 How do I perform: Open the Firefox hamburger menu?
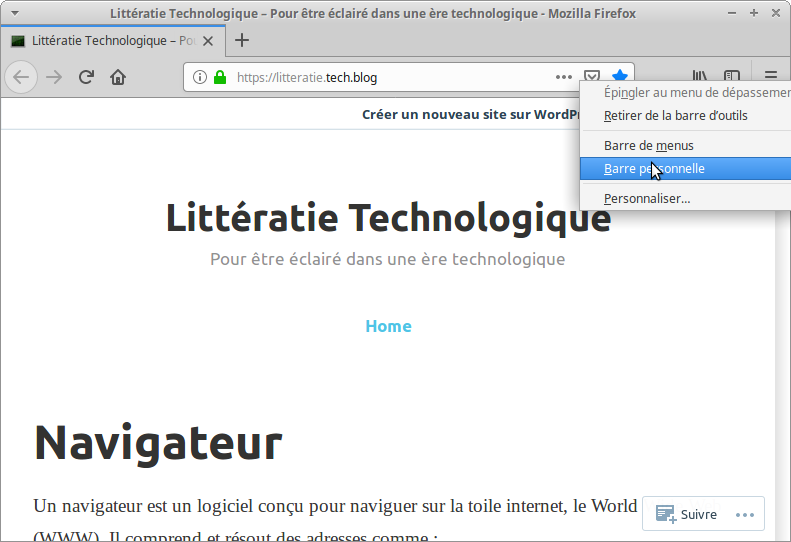tap(771, 77)
